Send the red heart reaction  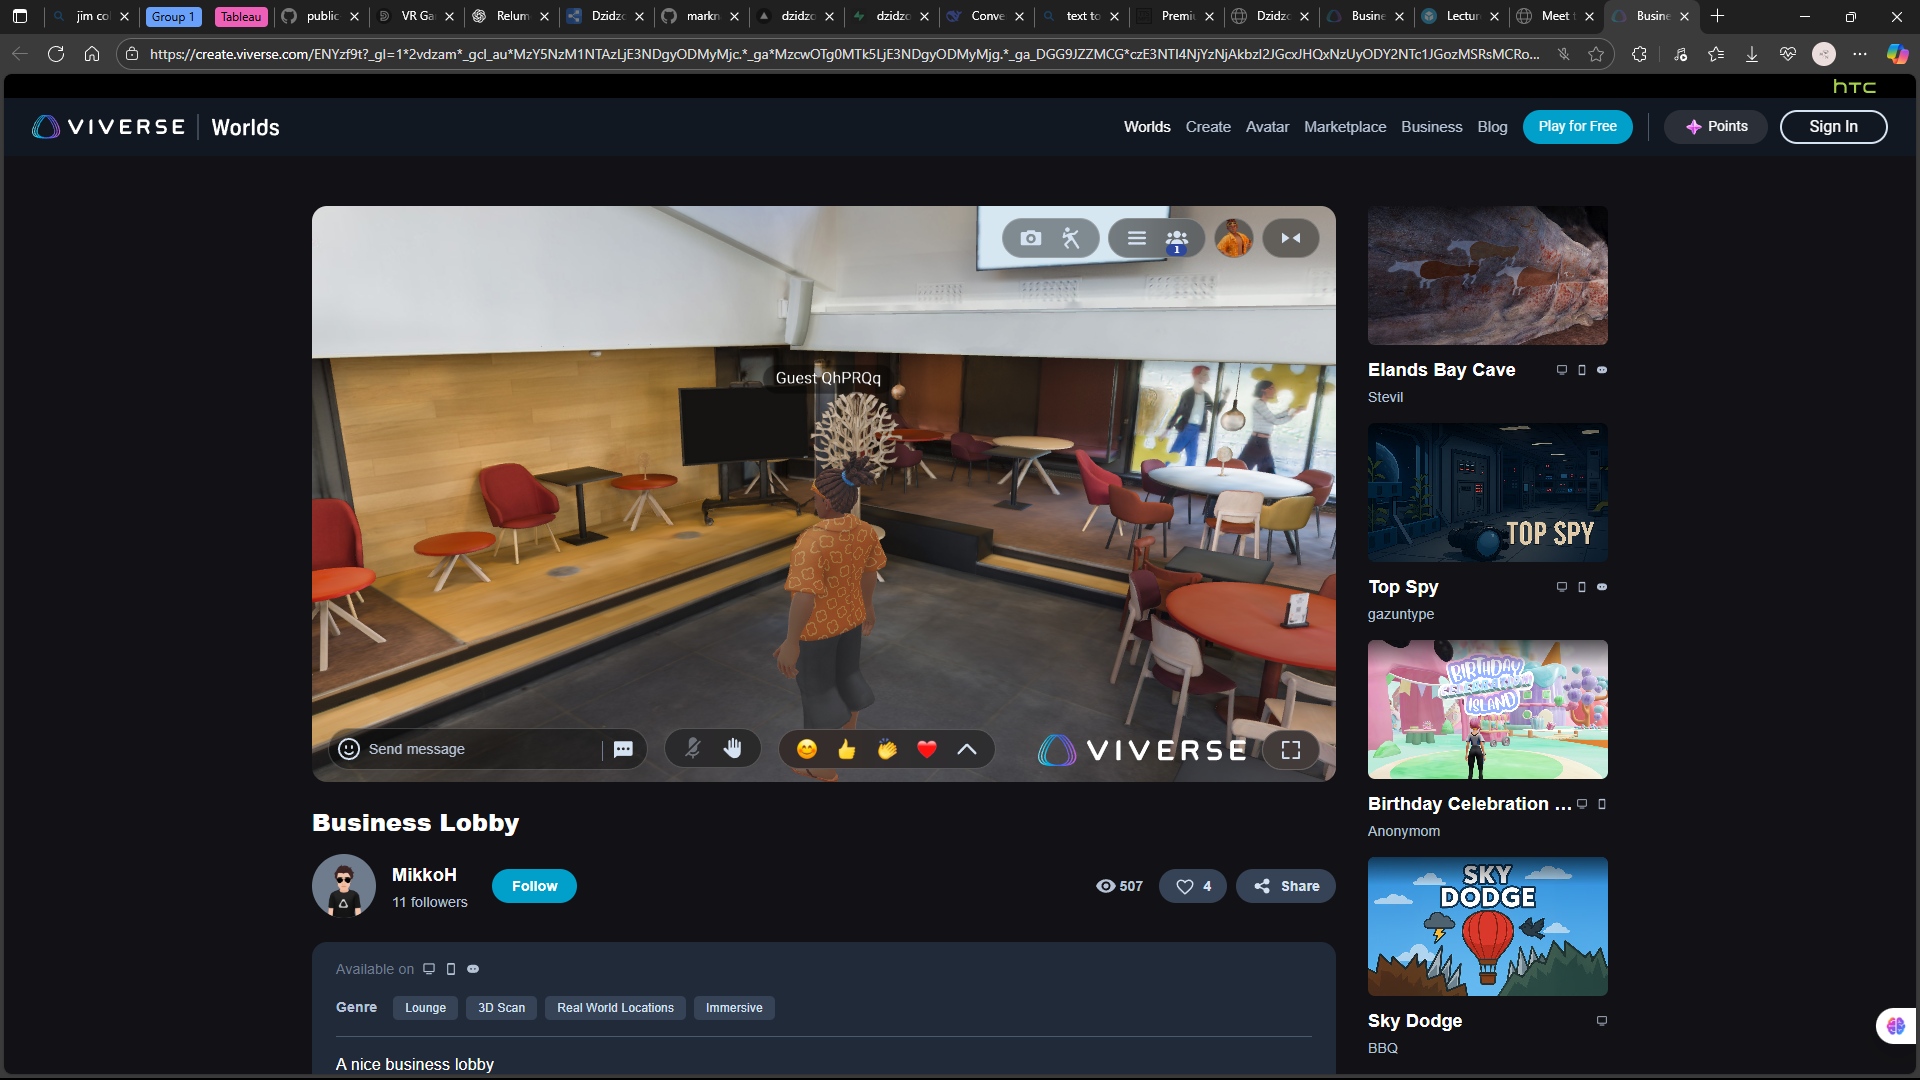point(927,749)
